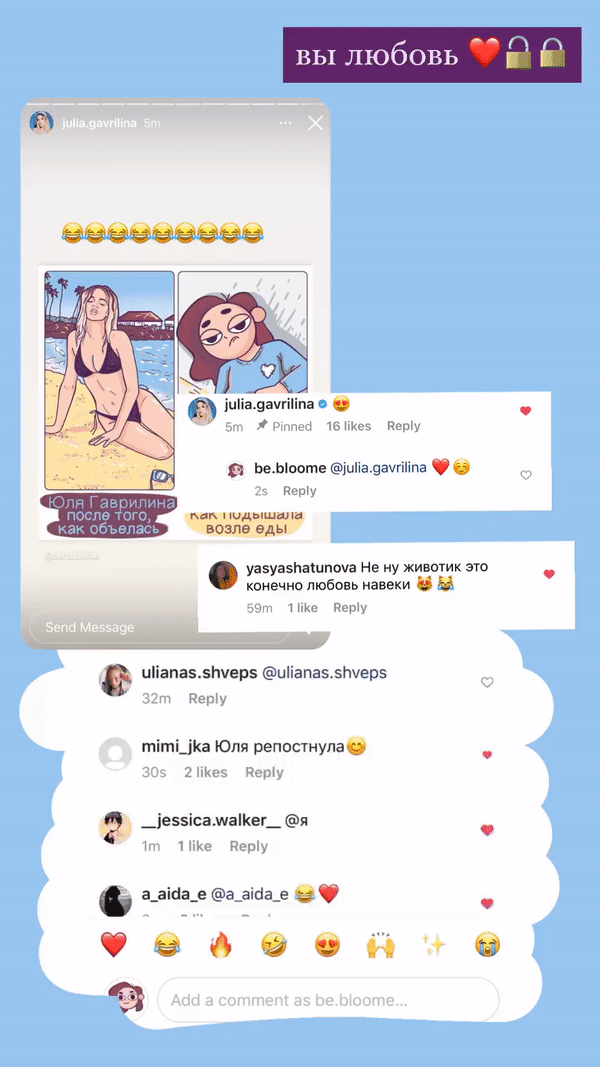Tap the red heart quick reaction emoji
600x1067 pixels.
point(114,945)
